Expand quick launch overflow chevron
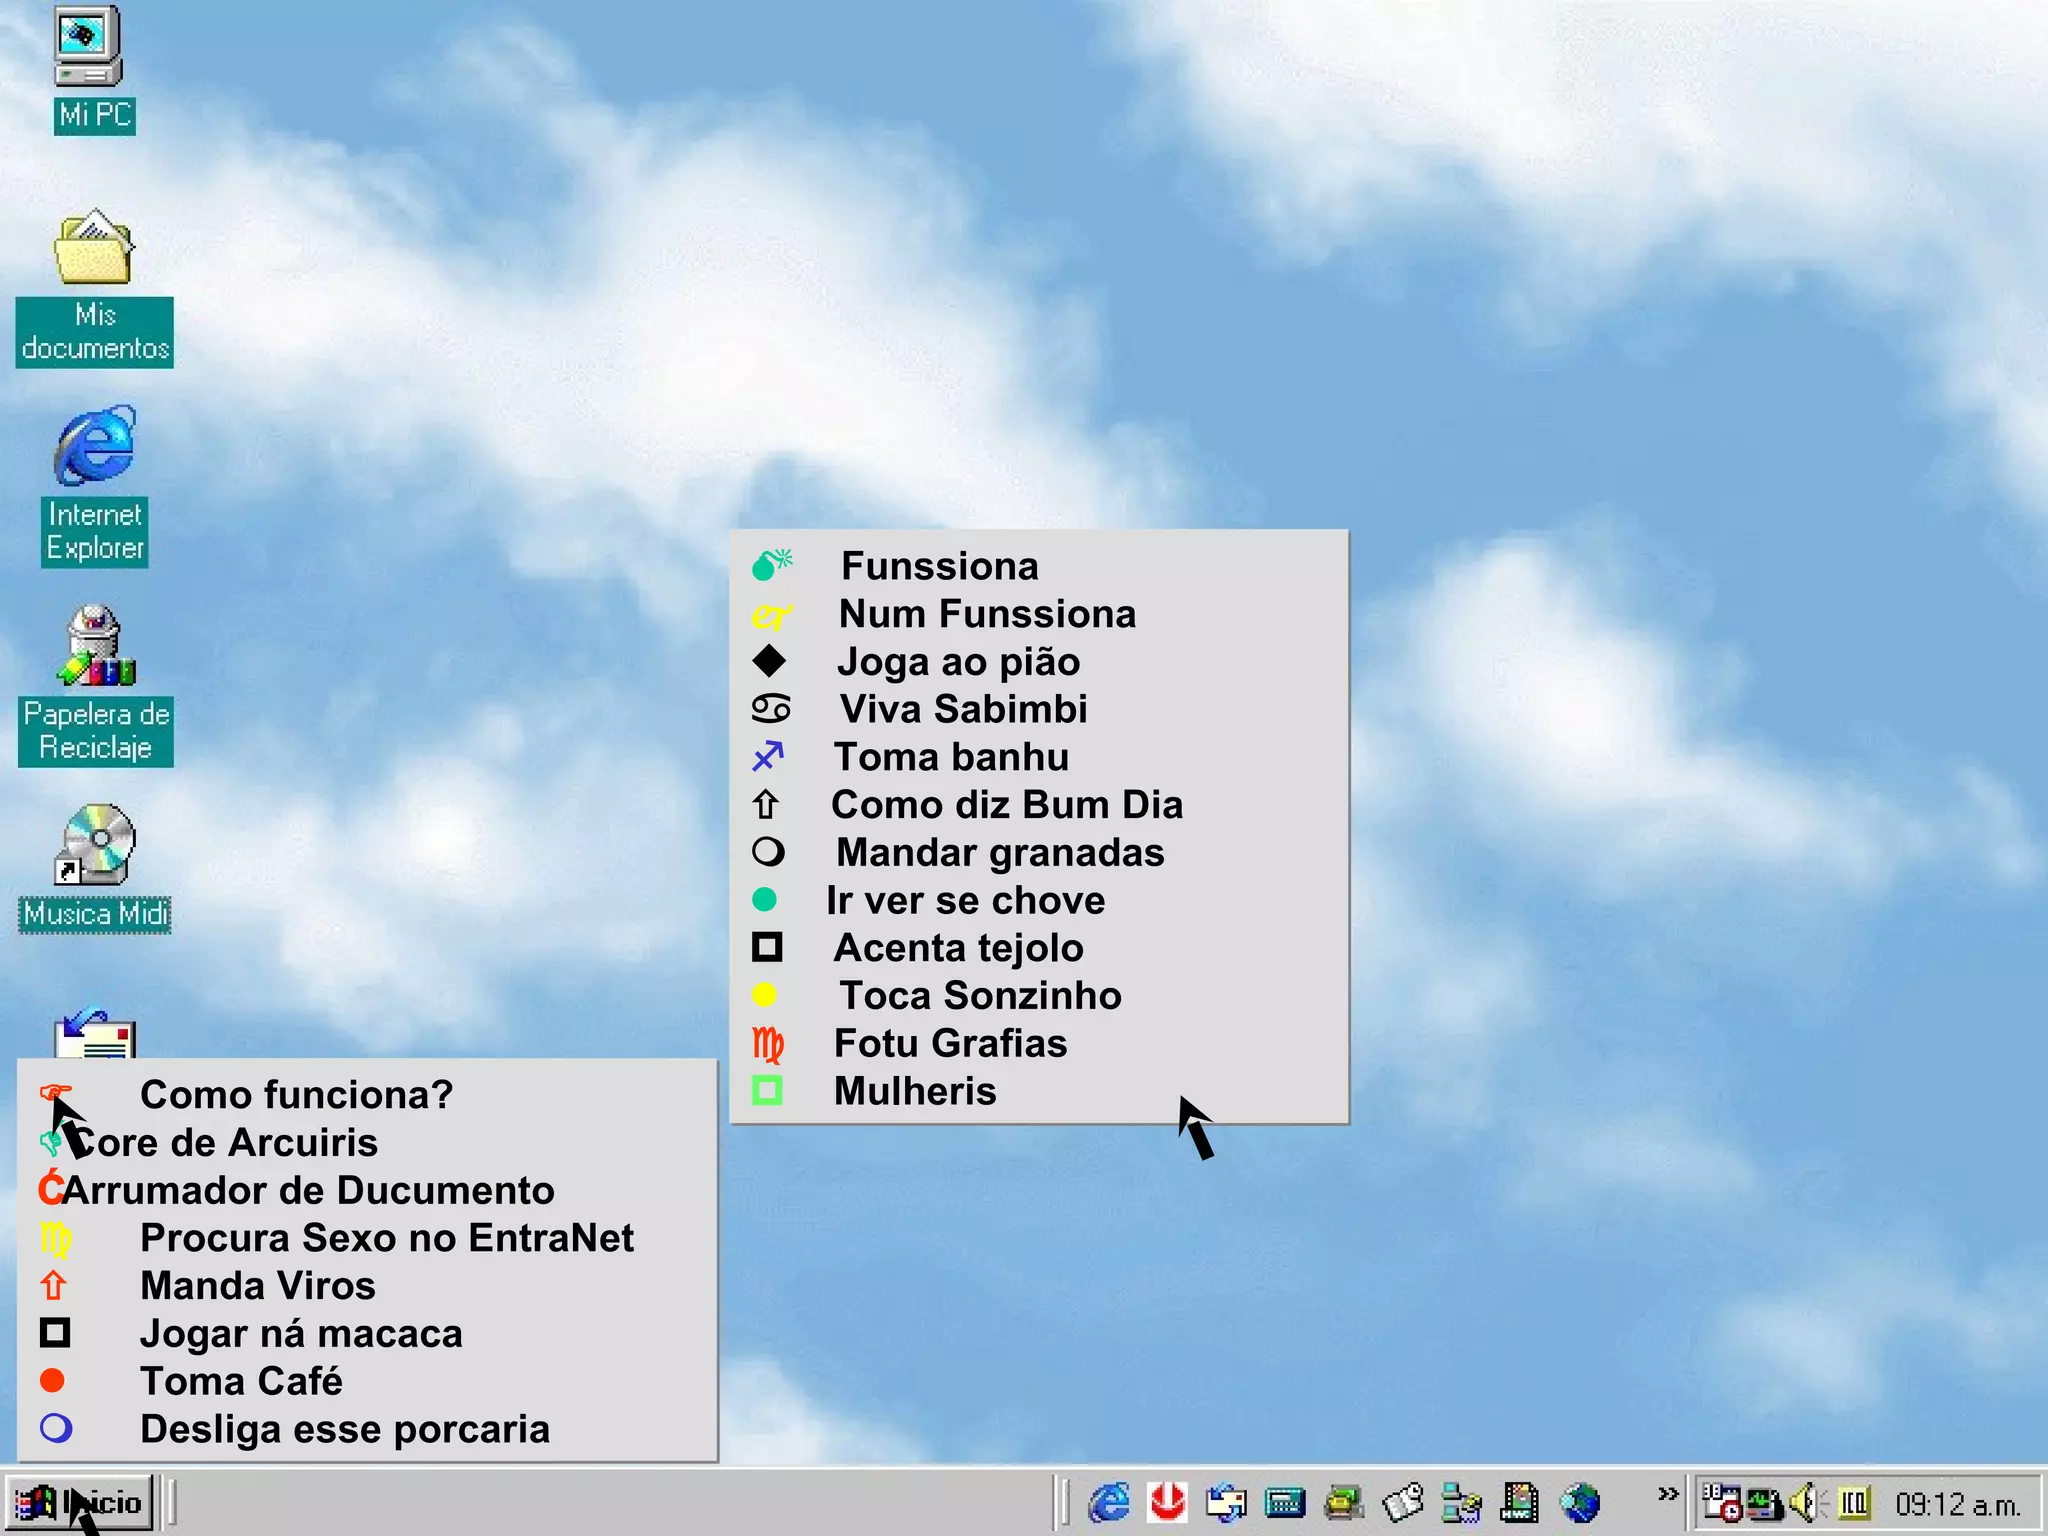Viewport: 2048px width, 1536px height. [1667, 1495]
